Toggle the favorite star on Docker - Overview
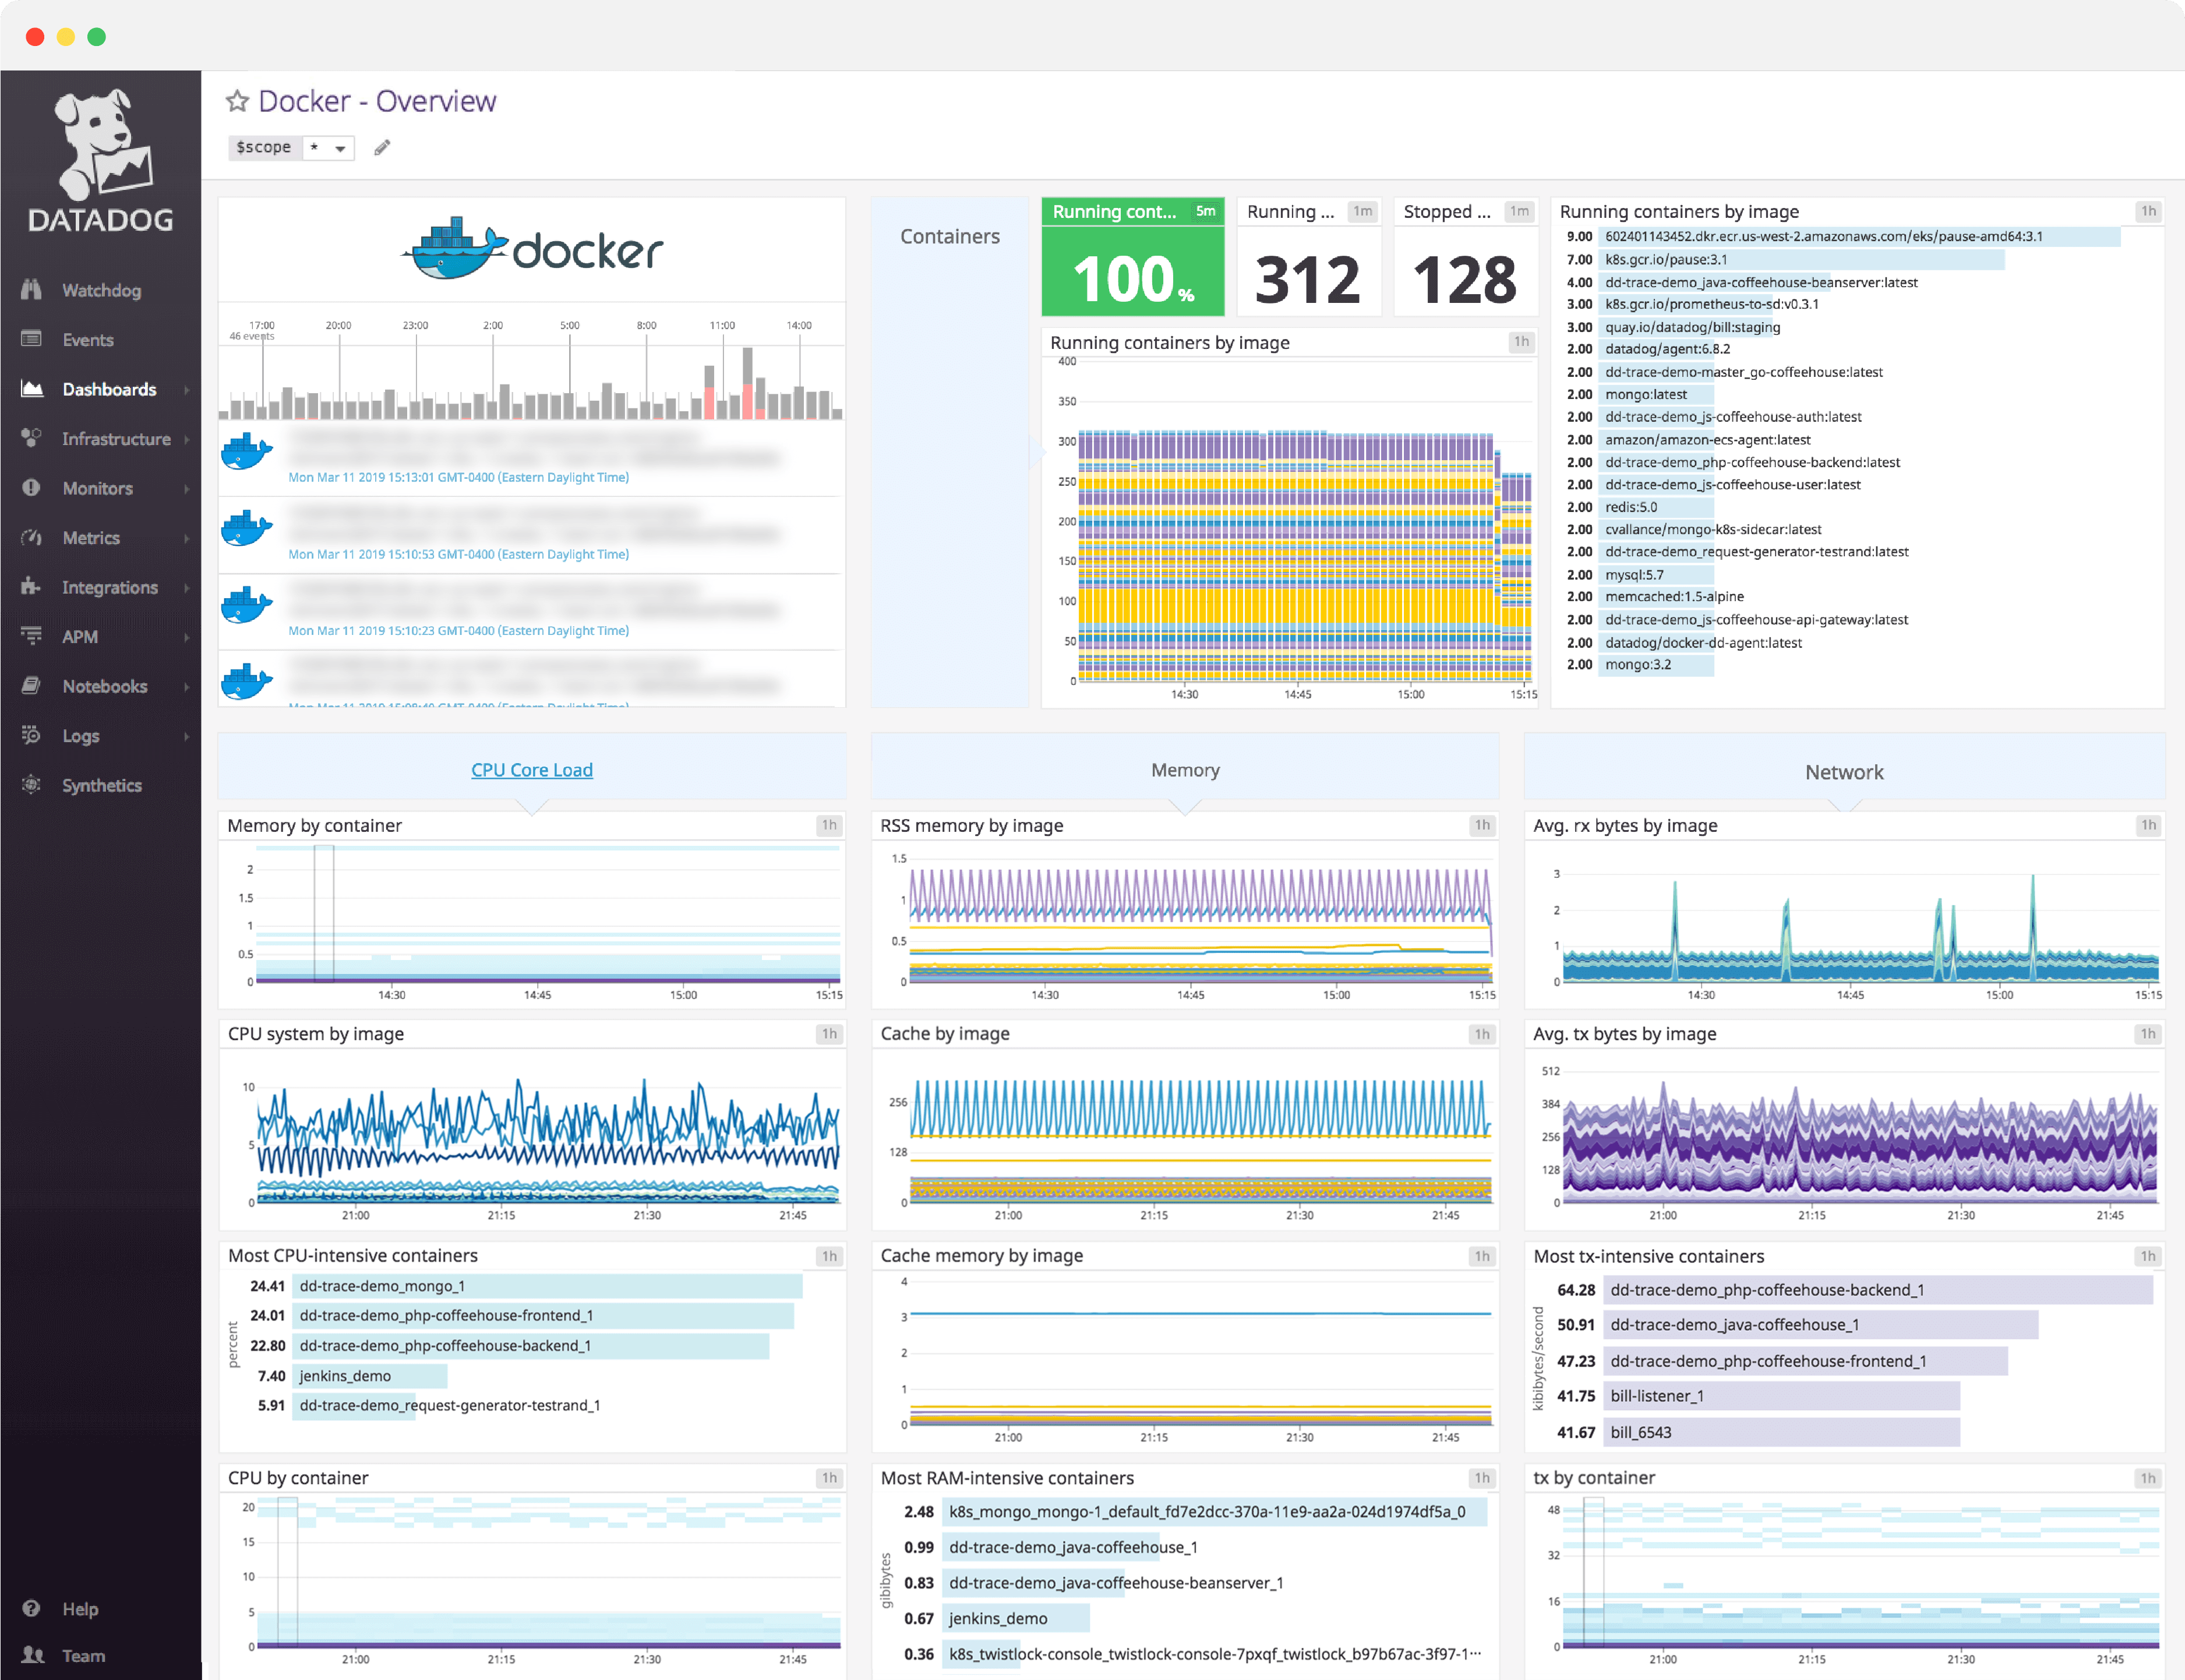Viewport: 2185px width, 1680px height. pyautogui.click(x=236, y=100)
